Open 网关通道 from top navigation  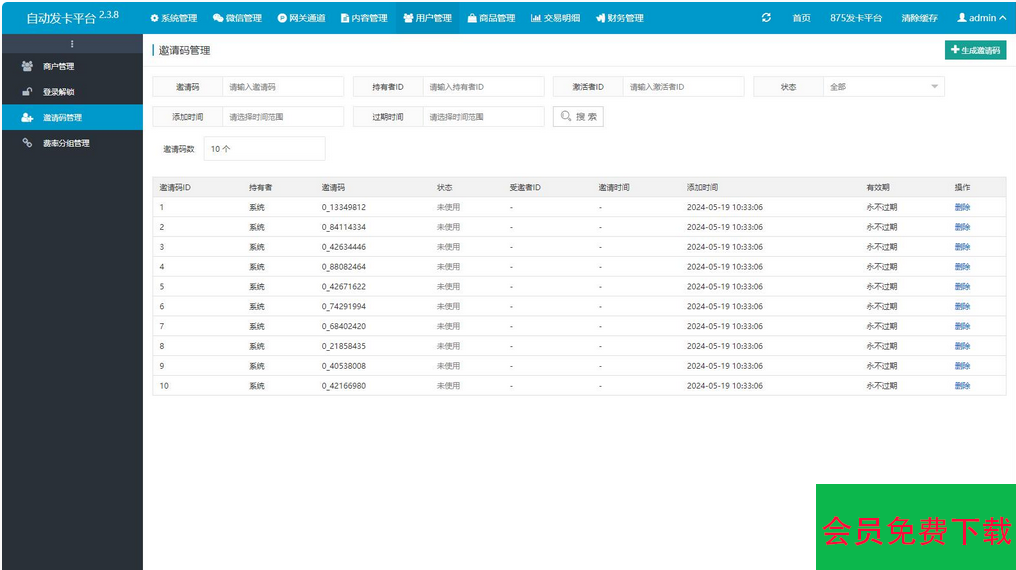301,18
